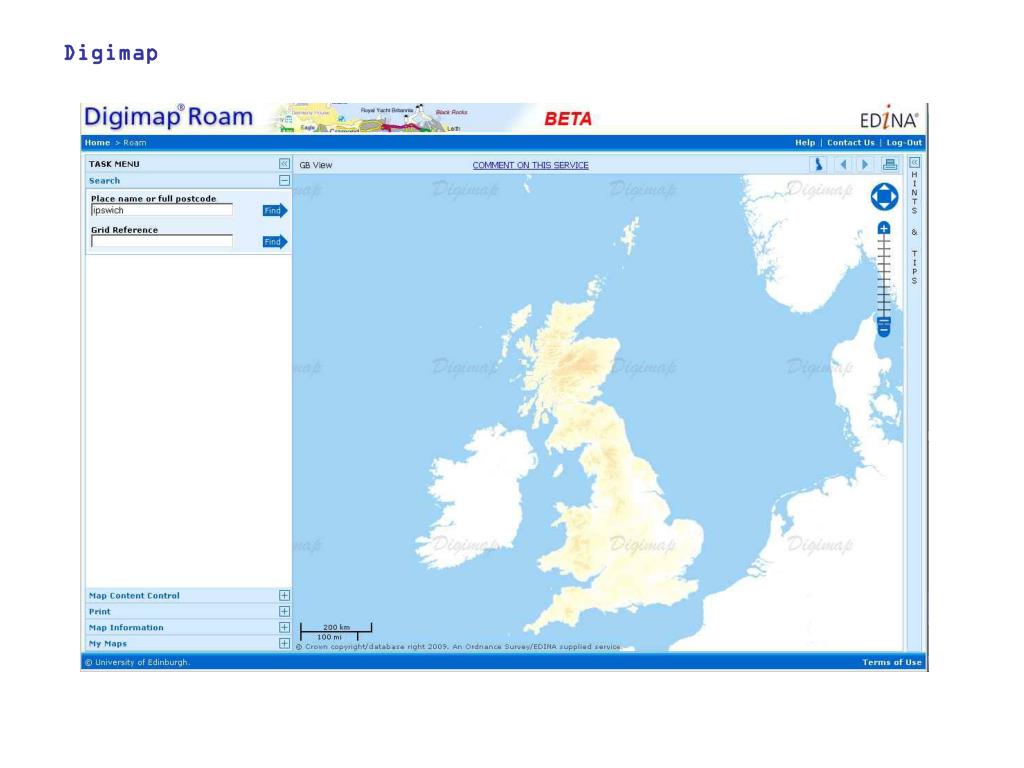Open the Contact Us link
1024x768 pixels.
[x=850, y=142]
